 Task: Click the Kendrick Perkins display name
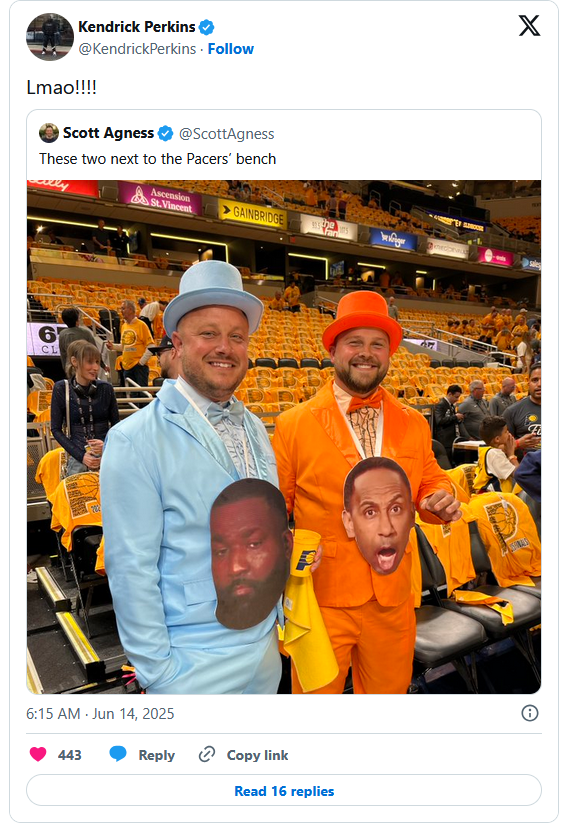pos(137,27)
